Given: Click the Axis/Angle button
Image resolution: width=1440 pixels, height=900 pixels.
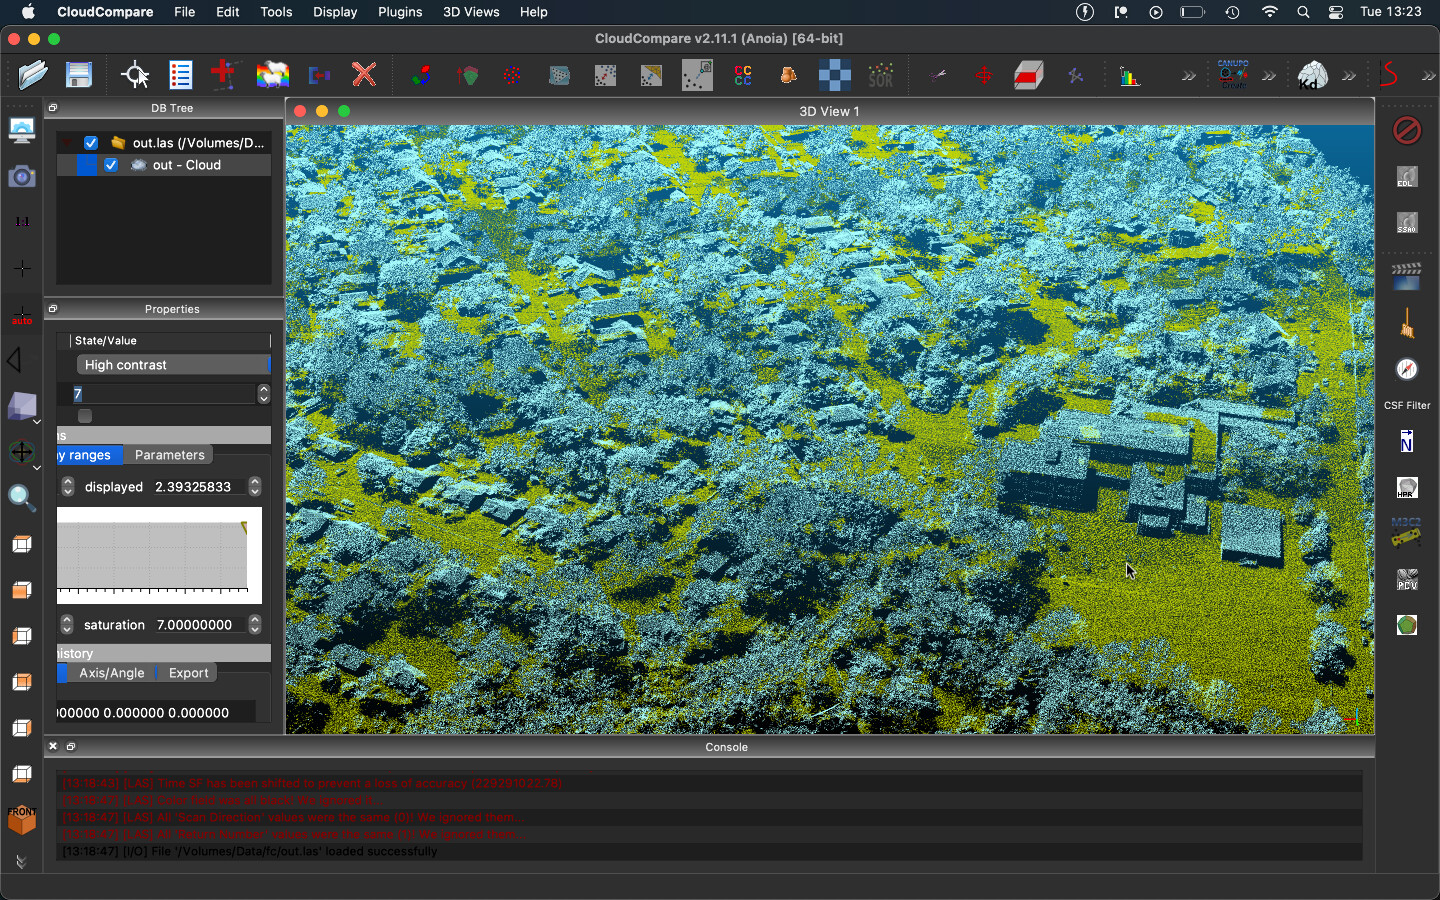Looking at the screenshot, I should pos(111,673).
